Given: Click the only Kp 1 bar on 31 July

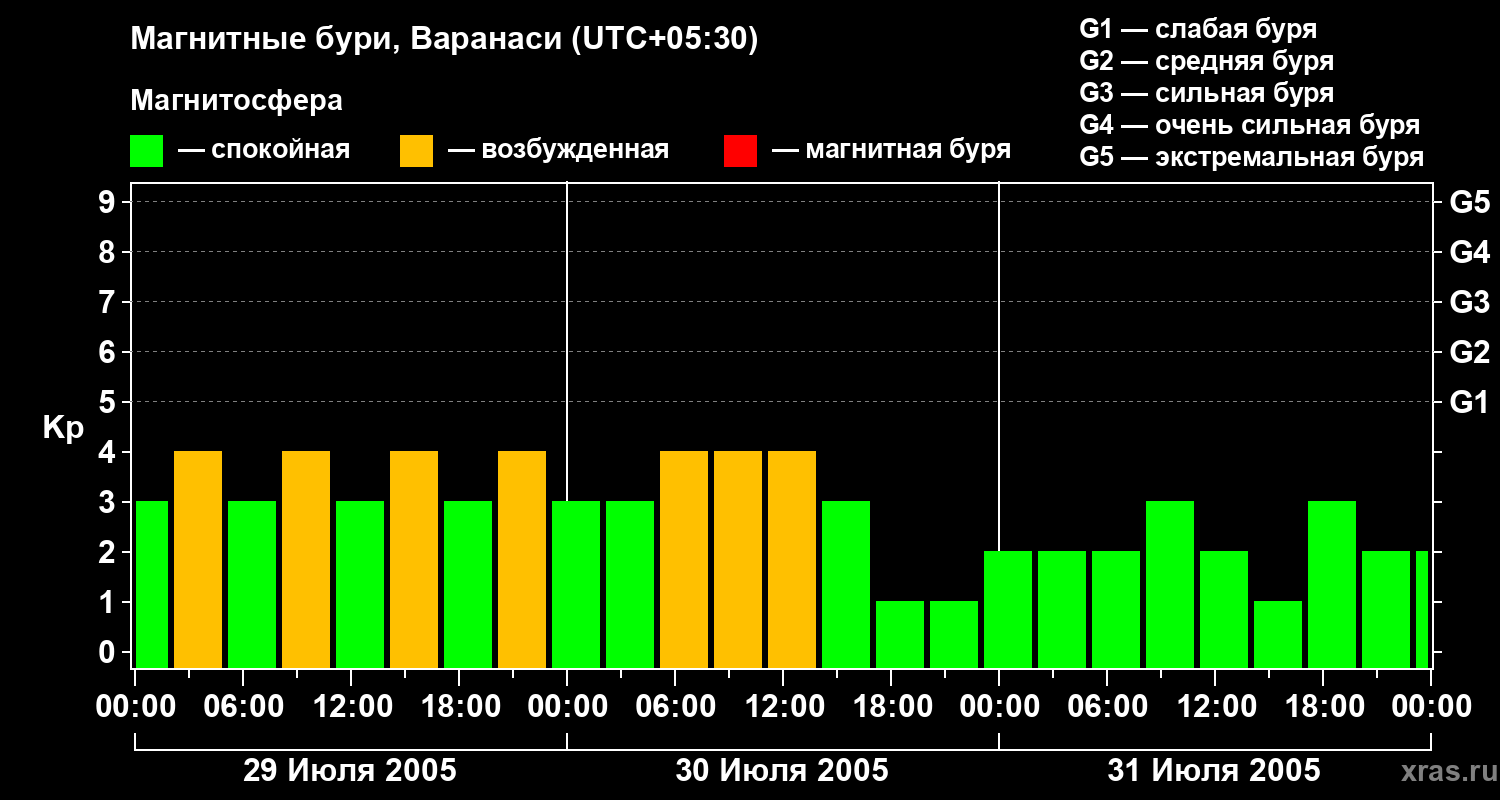Looking at the screenshot, I should [x=1278, y=634].
